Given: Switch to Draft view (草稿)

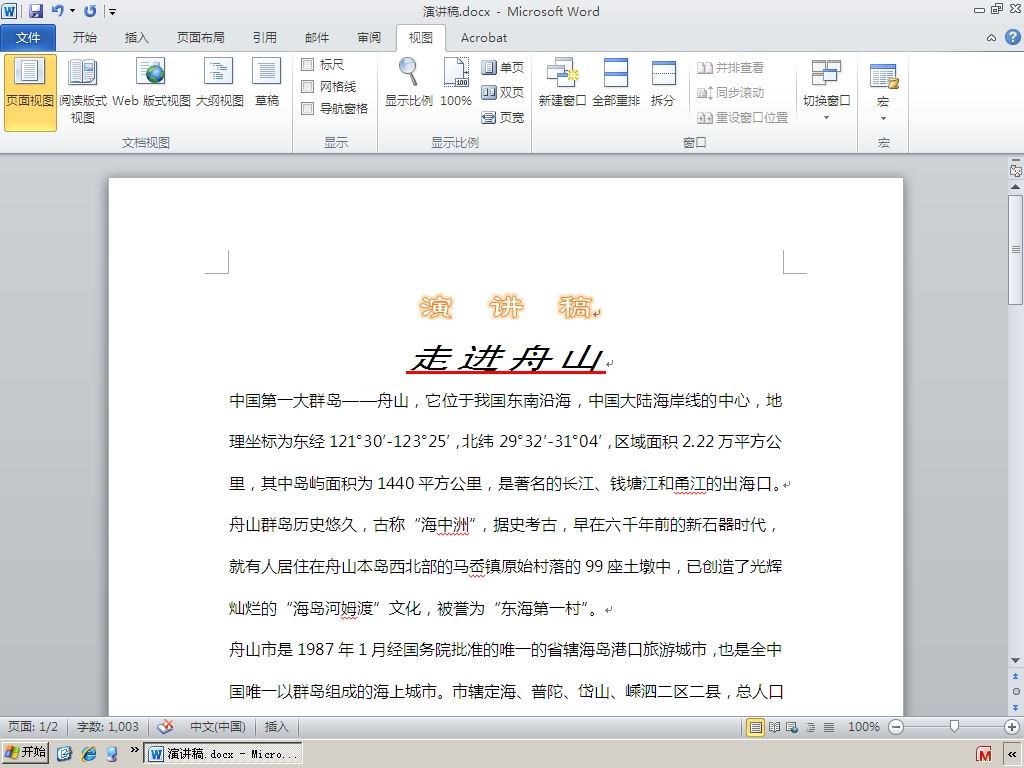Looking at the screenshot, I should (266, 82).
